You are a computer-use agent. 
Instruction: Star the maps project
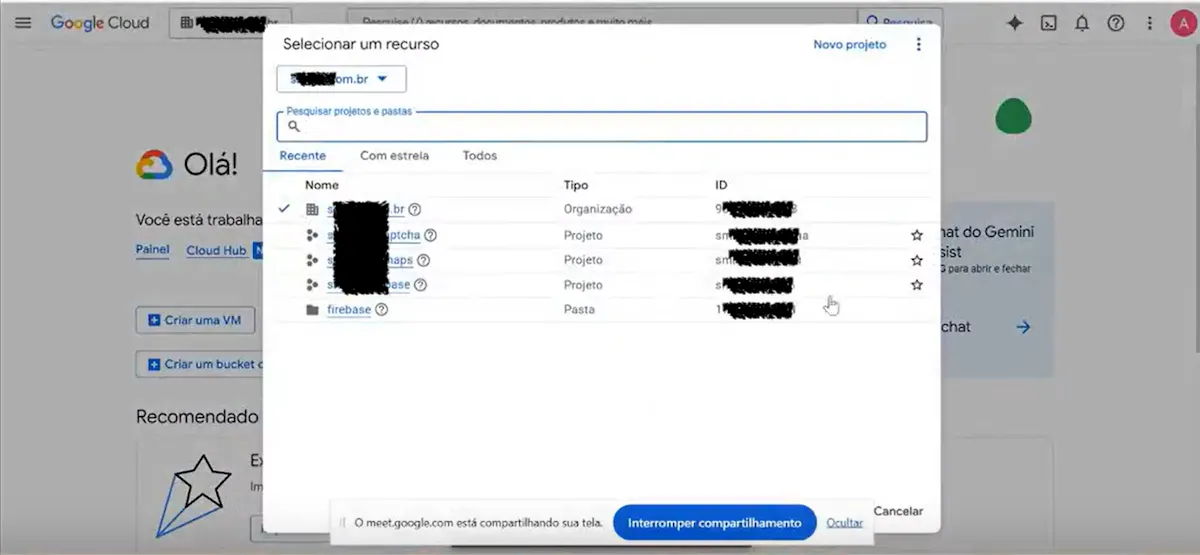[x=916, y=260]
